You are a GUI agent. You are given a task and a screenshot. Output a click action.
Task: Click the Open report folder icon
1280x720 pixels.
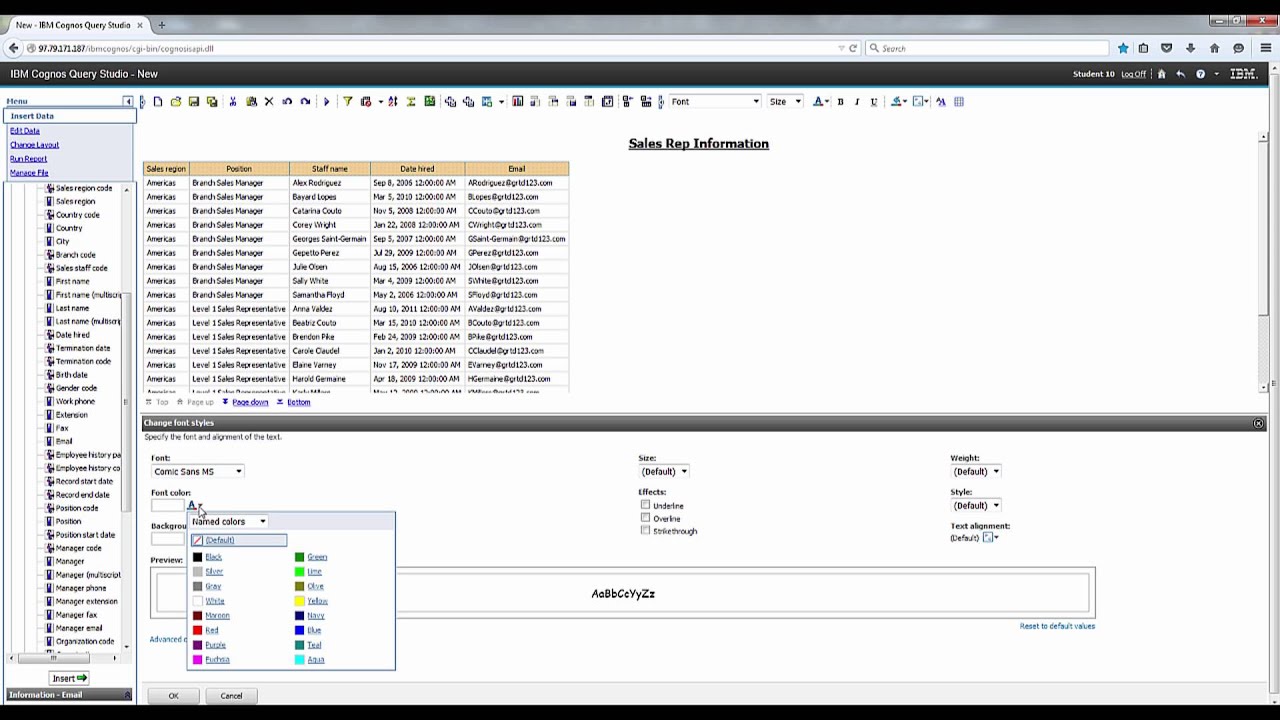[x=175, y=101]
